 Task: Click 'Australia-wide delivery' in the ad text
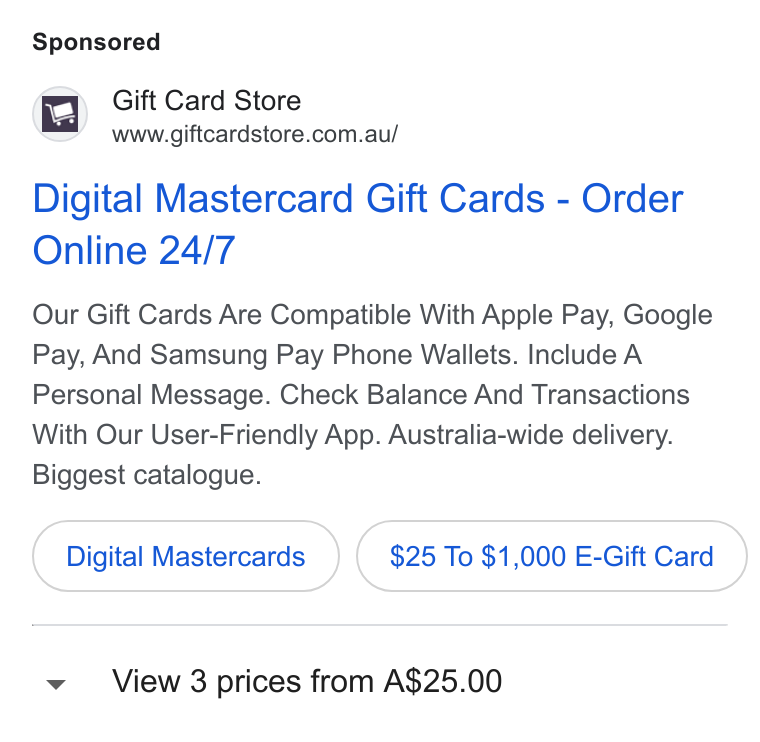coord(529,434)
